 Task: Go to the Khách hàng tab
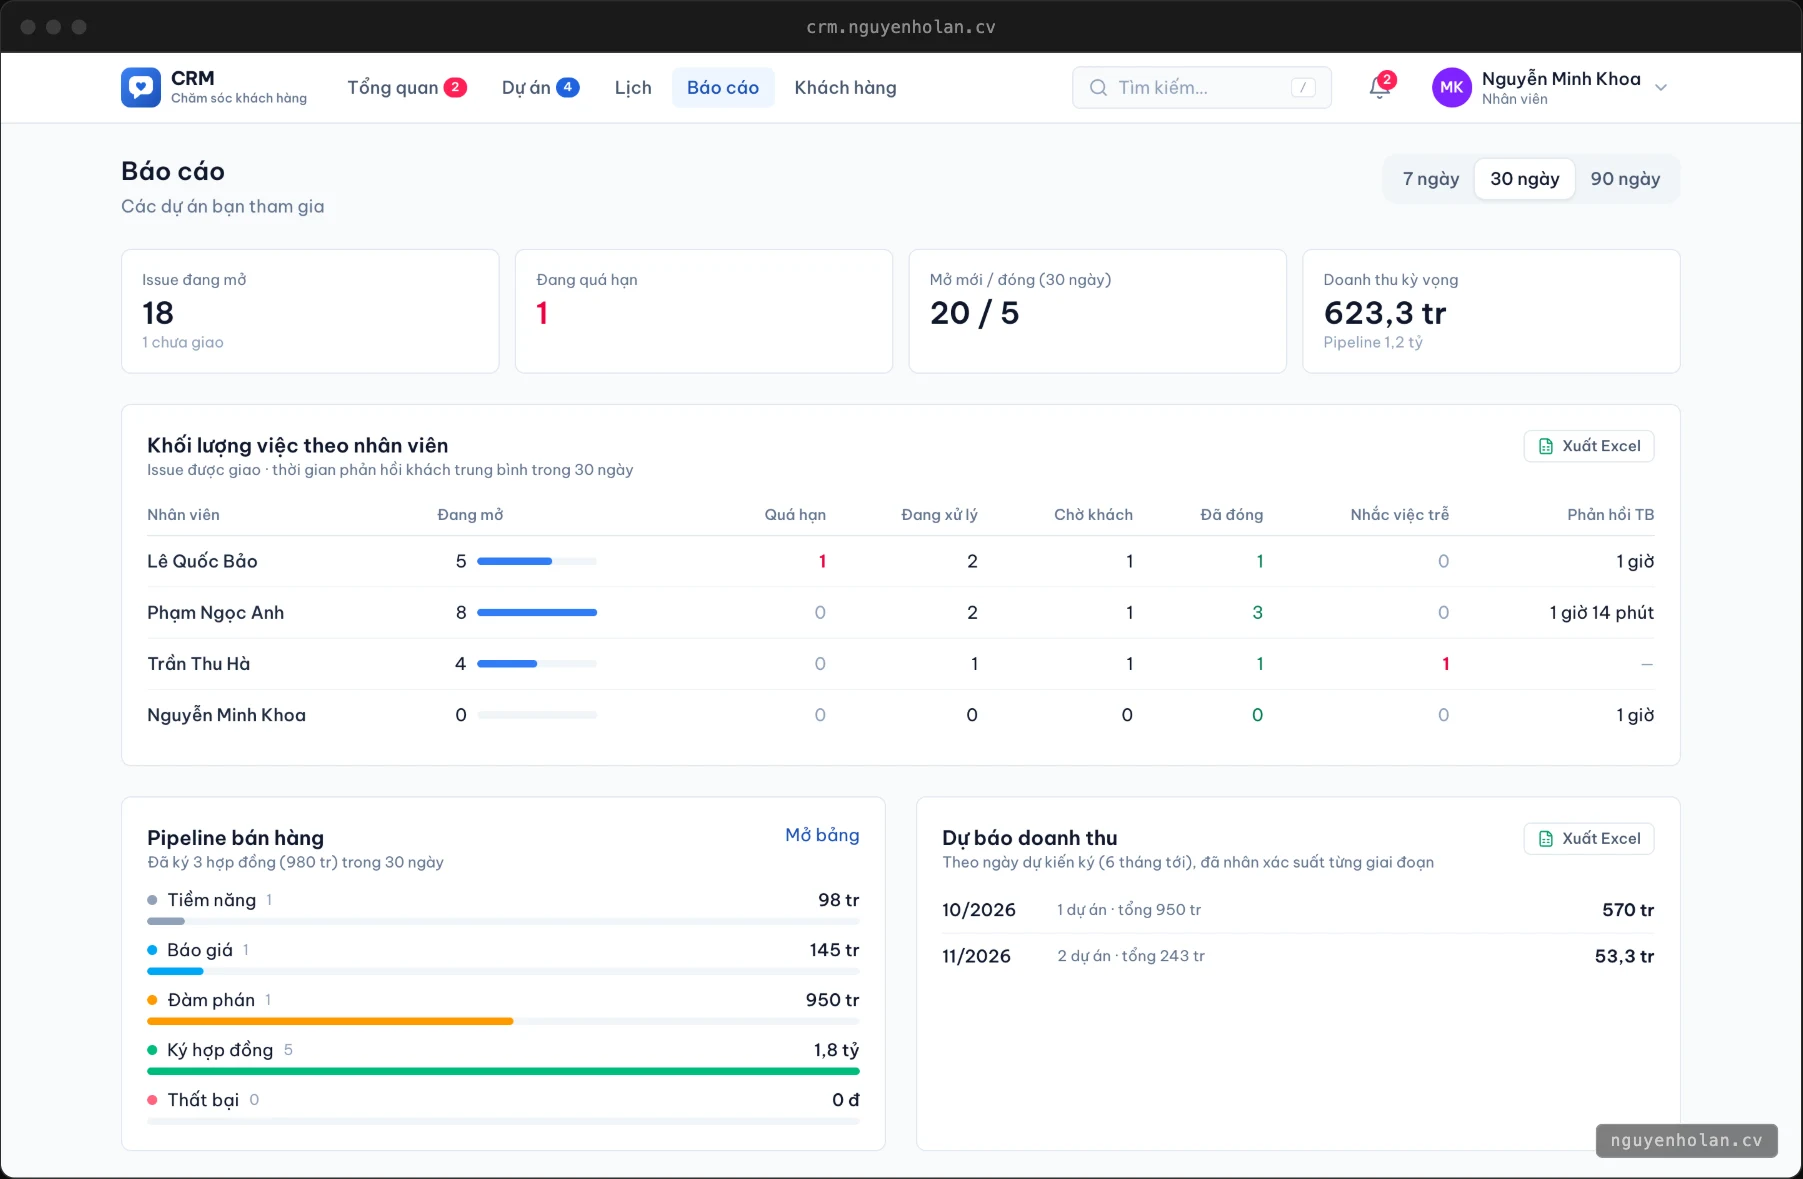845,88
